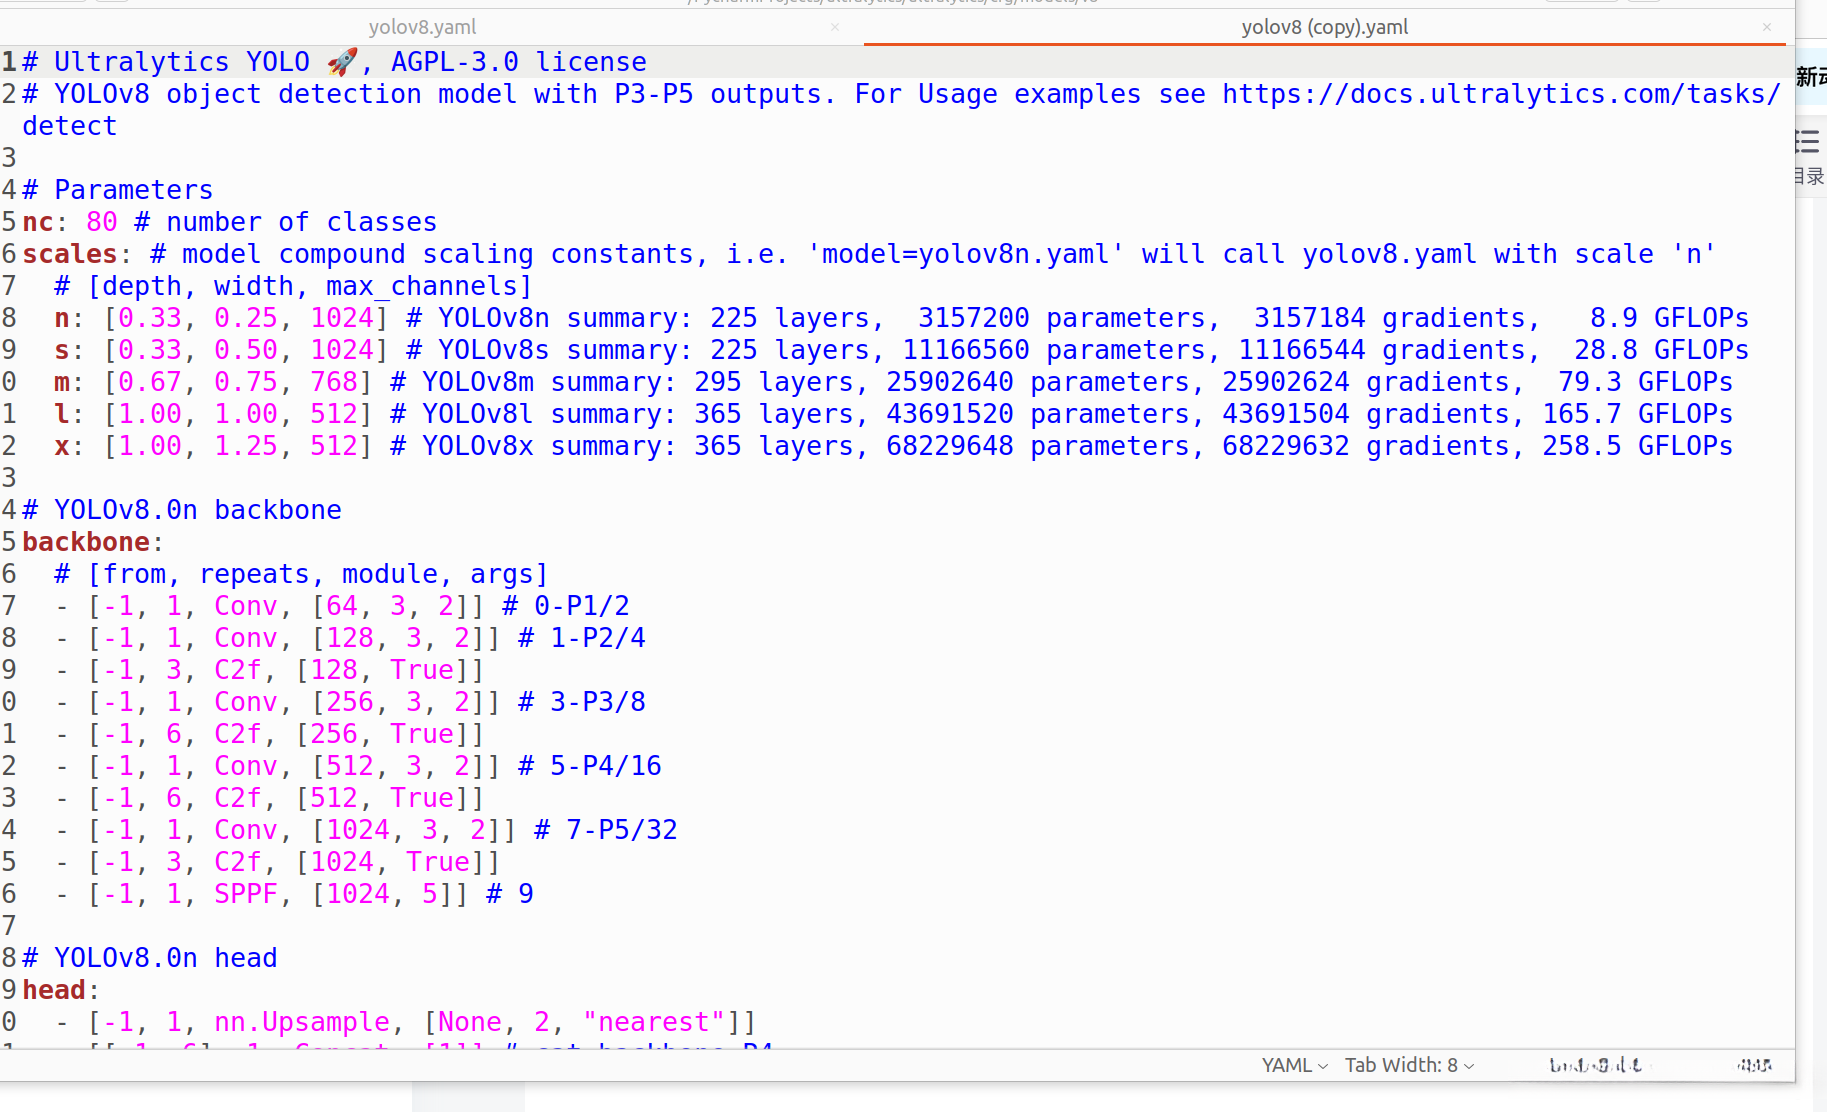Click the 目录 list icon in background window

tap(1808, 142)
